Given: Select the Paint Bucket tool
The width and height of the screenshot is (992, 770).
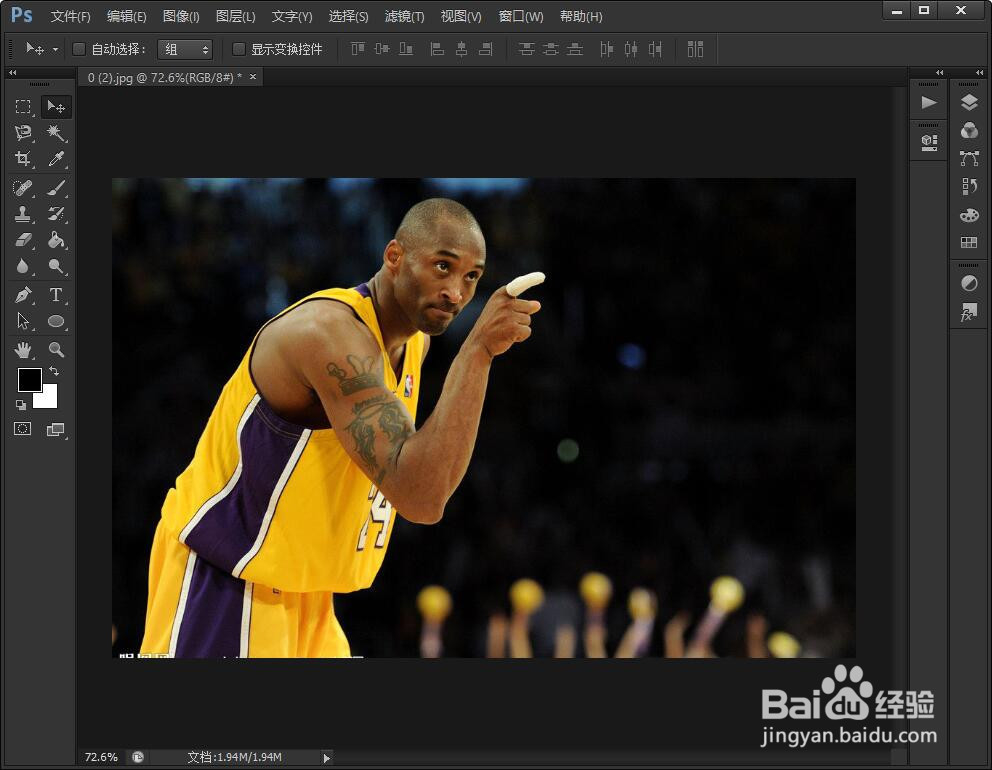Looking at the screenshot, I should (x=56, y=240).
